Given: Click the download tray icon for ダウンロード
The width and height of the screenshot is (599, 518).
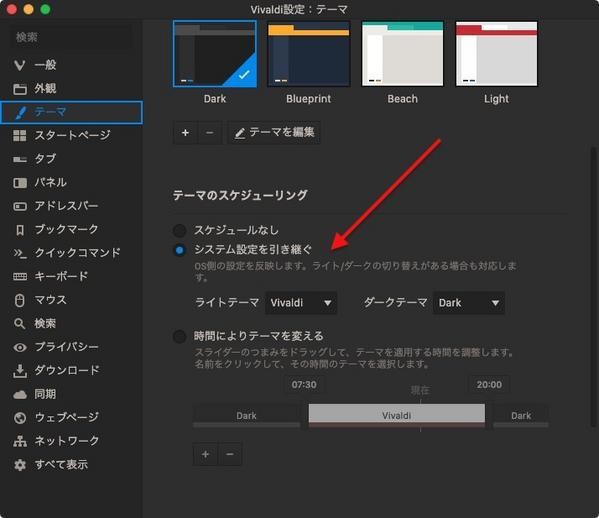Looking at the screenshot, I should coord(20,371).
